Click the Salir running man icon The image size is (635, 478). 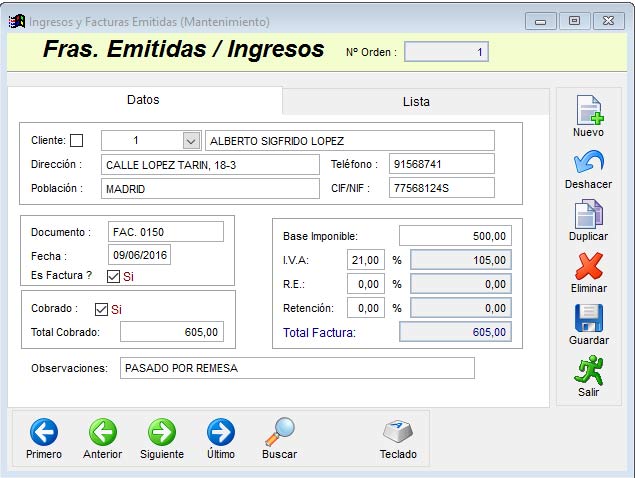coord(588,370)
